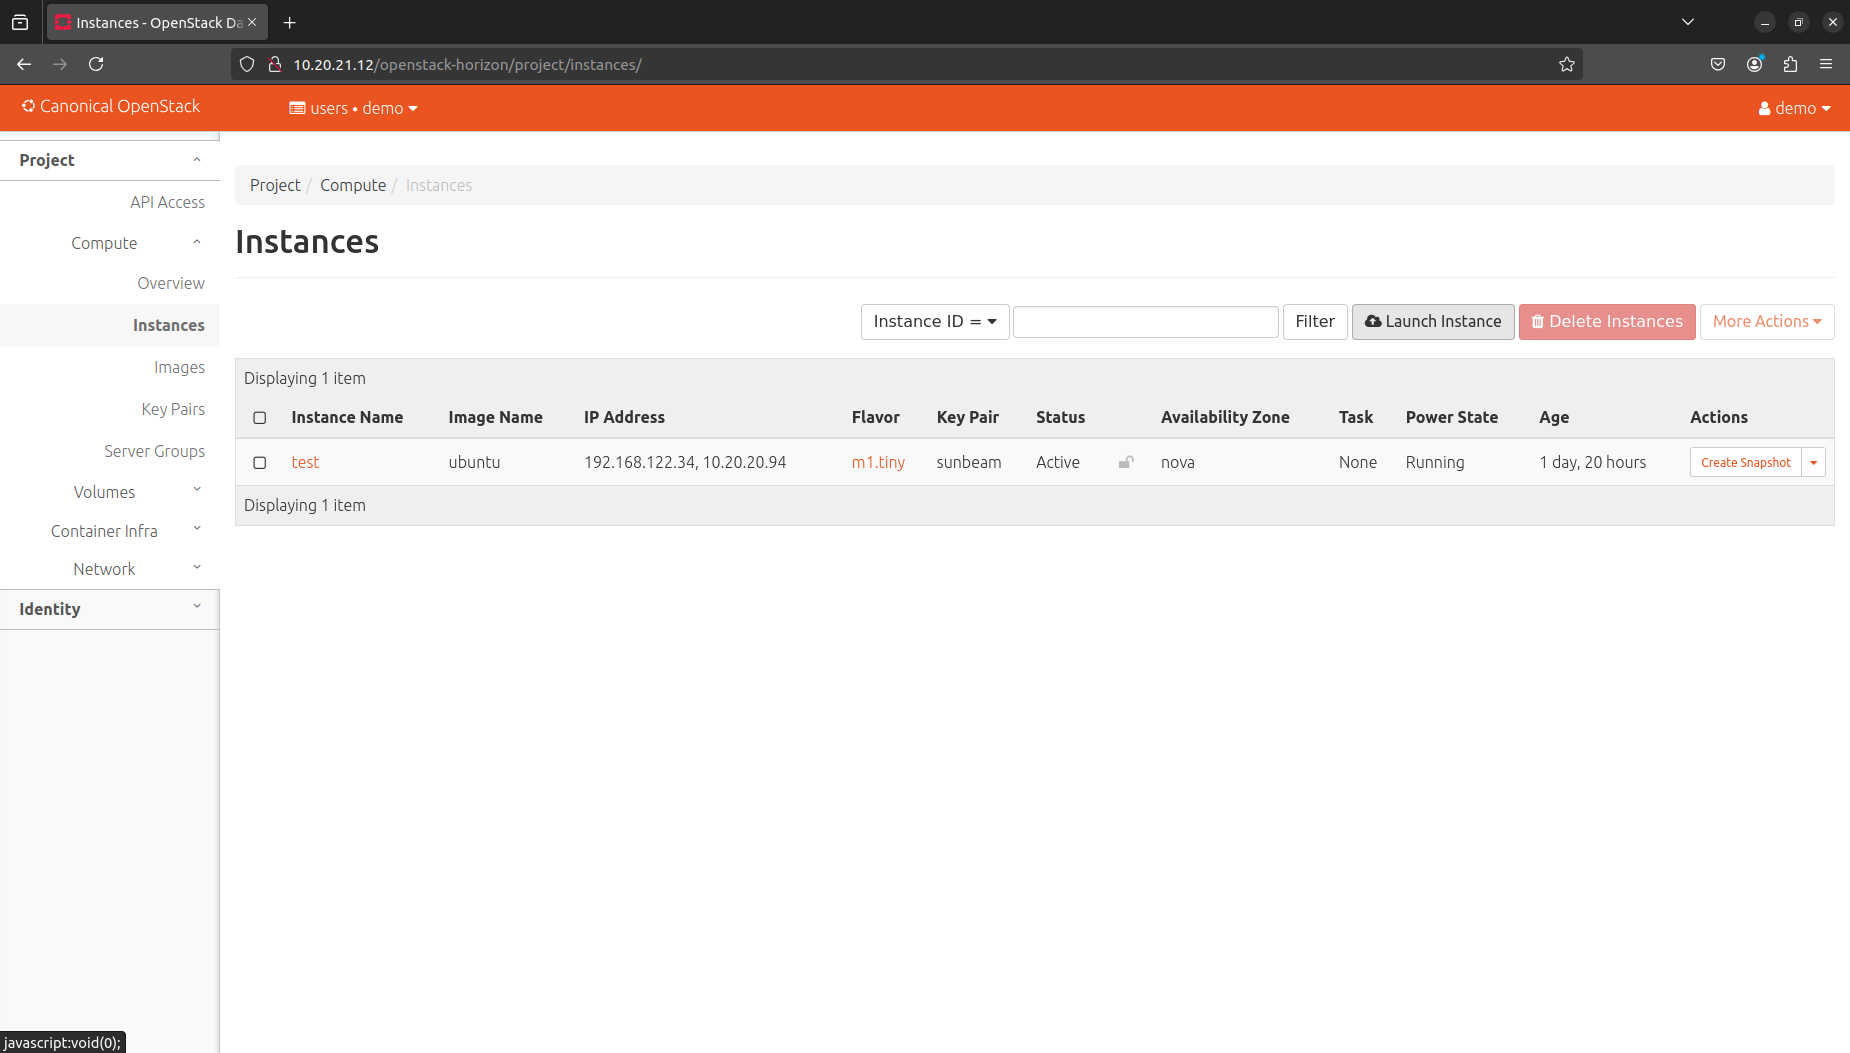
Task: Open Key Pairs page
Action: 173,409
